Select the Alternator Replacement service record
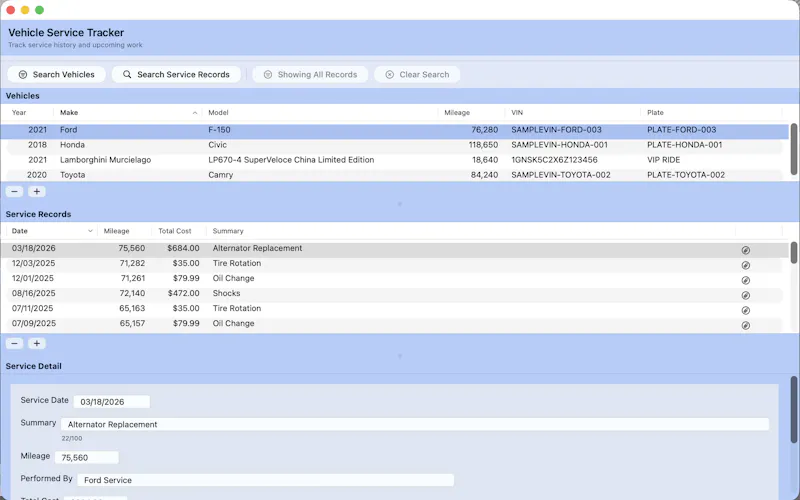Image resolution: width=800 pixels, height=500 pixels. click(x=394, y=248)
